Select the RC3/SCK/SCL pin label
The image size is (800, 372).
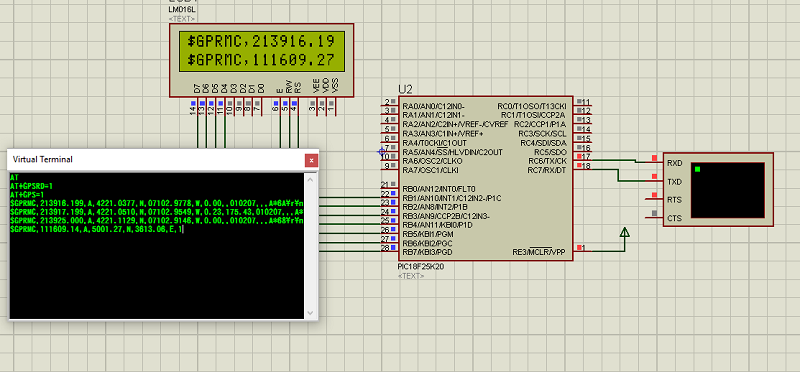[542, 133]
